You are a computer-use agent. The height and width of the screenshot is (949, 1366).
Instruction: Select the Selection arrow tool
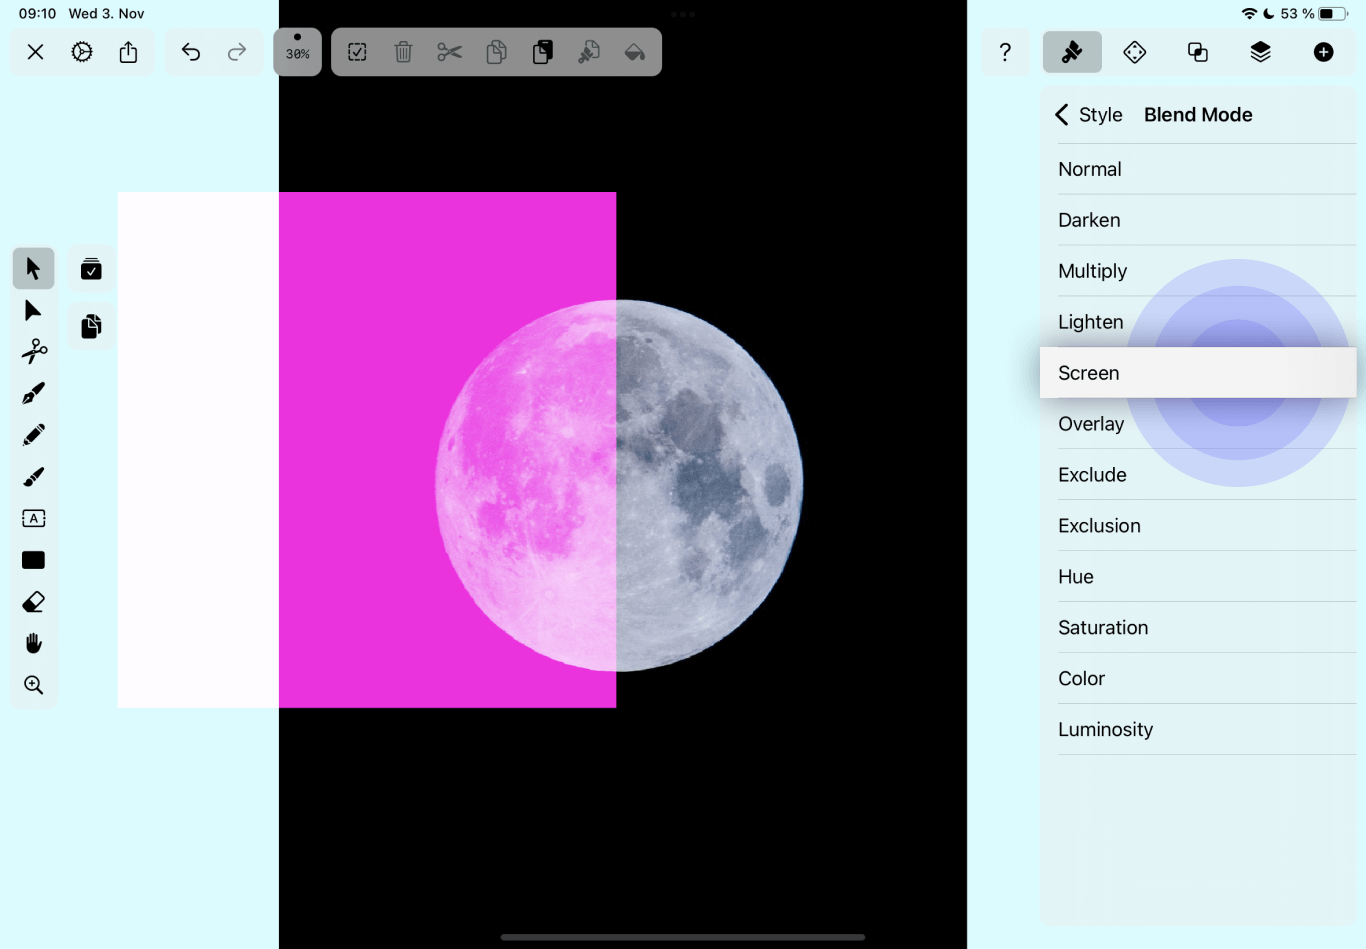tap(33, 268)
